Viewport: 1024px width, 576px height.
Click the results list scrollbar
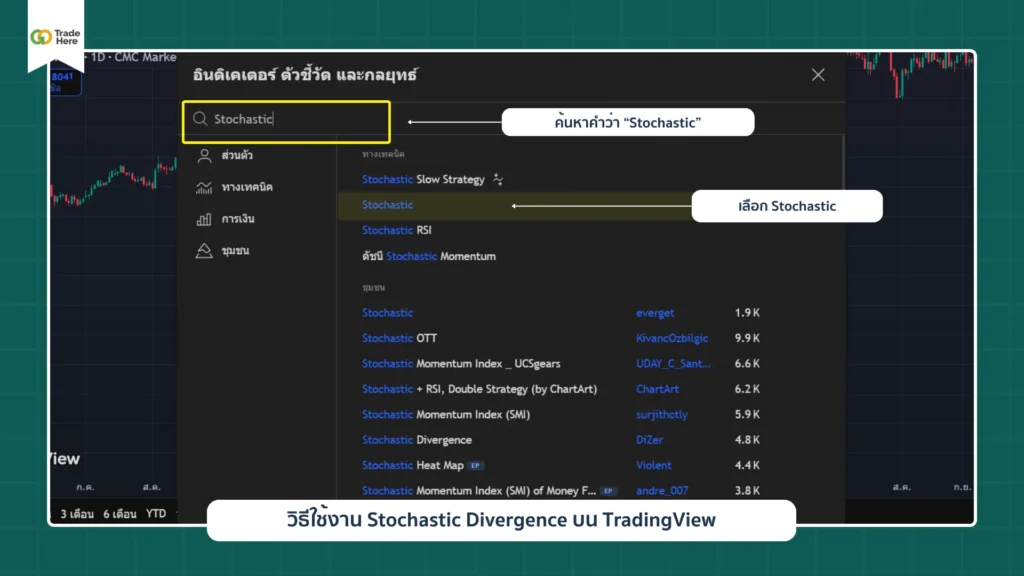pos(842,163)
